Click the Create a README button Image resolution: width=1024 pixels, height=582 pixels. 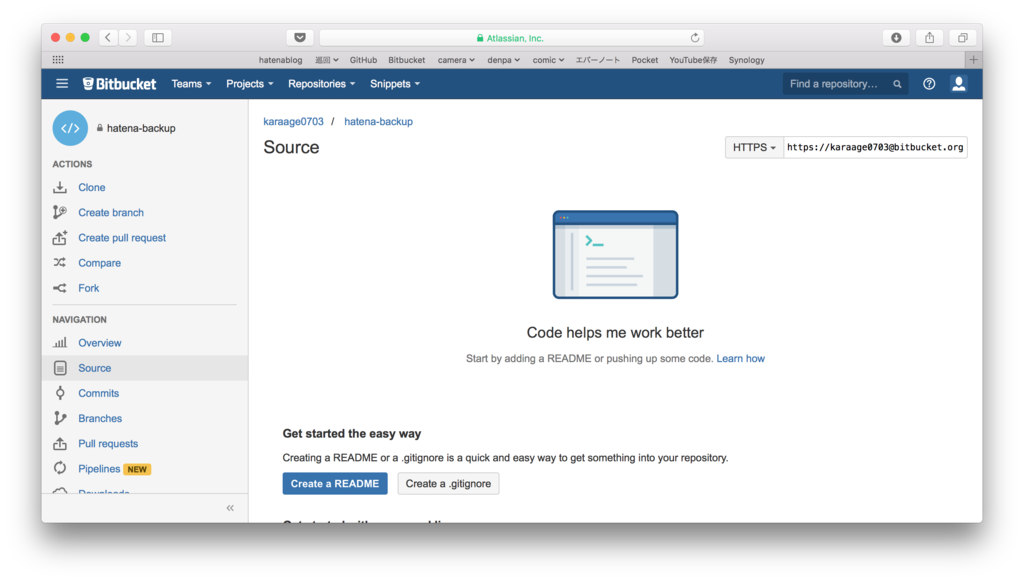(335, 484)
